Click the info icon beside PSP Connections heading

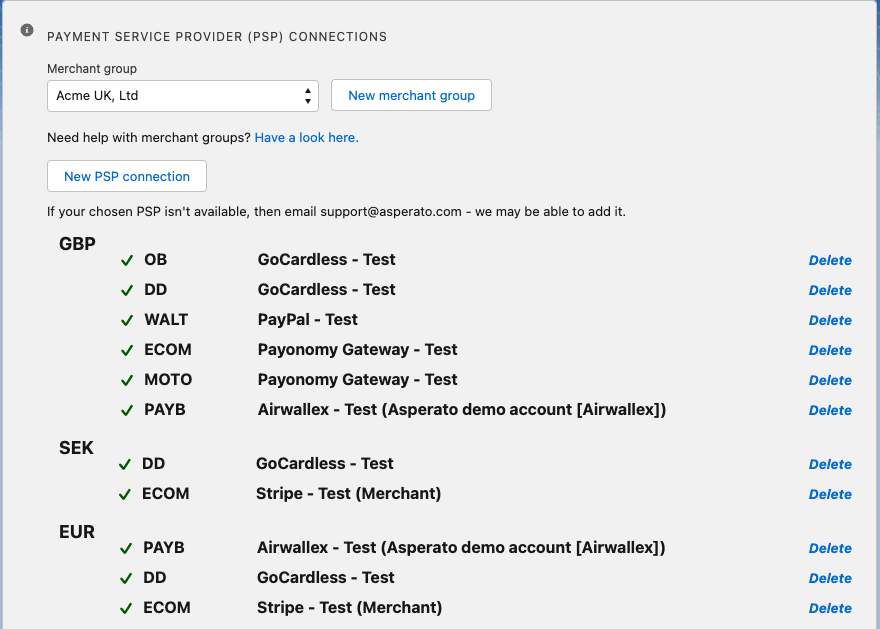[x=27, y=30]
